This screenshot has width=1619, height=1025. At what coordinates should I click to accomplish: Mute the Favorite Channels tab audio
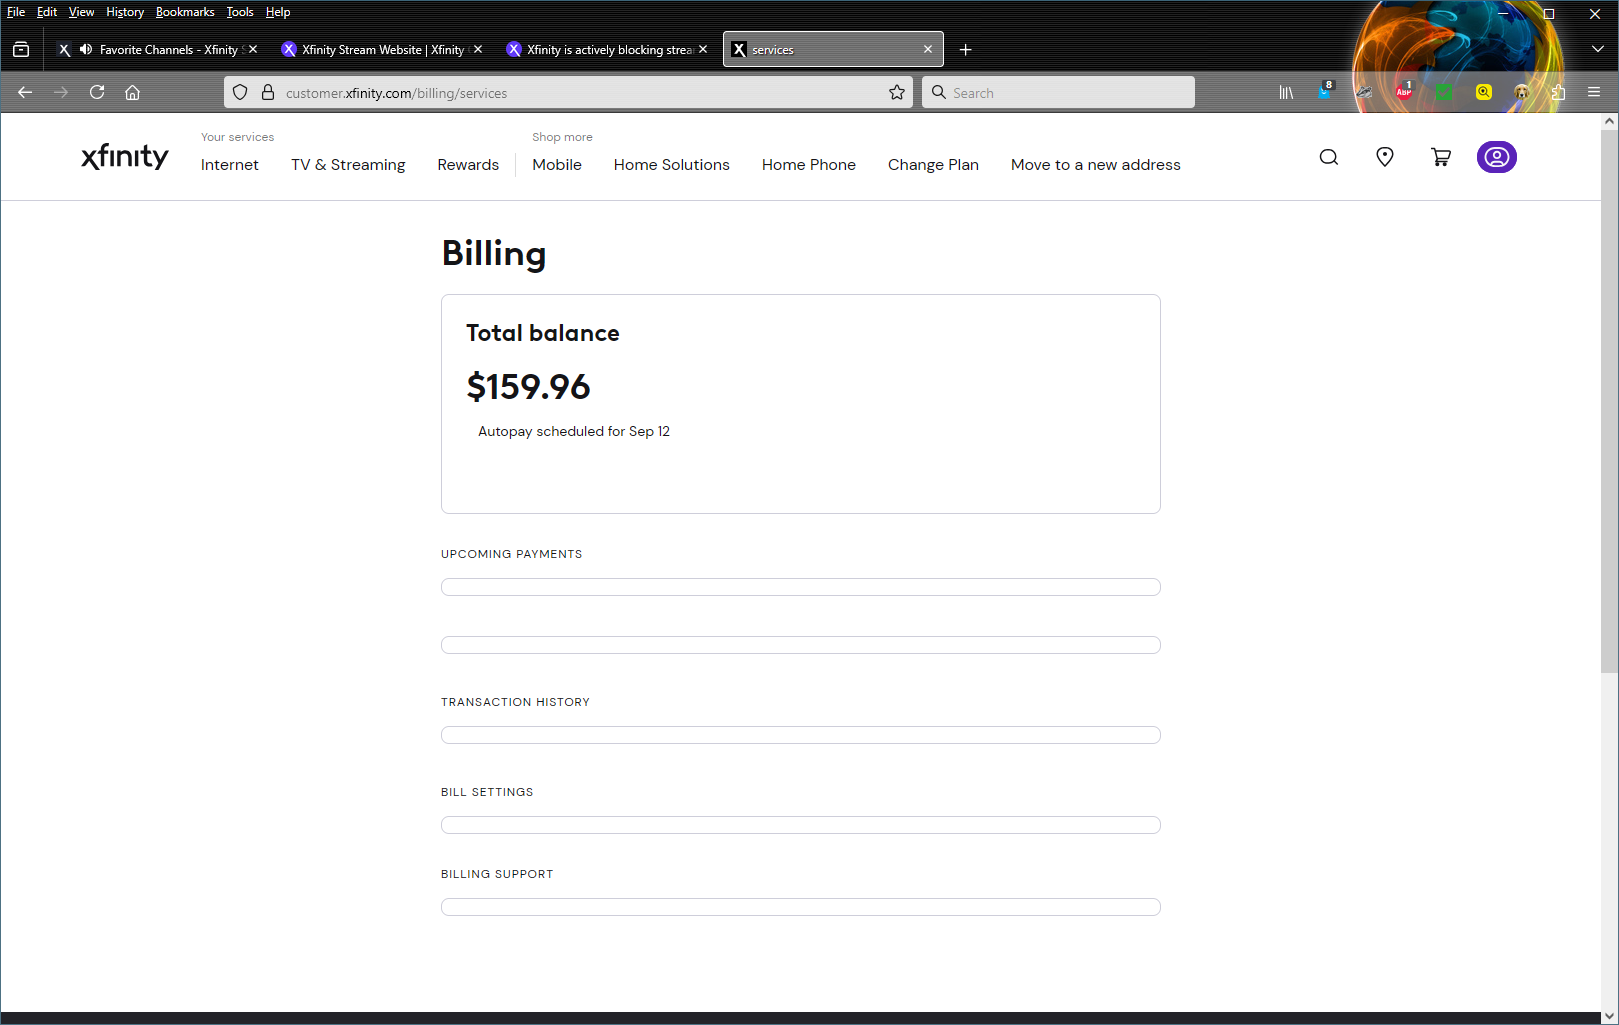(x=86, y=49)
